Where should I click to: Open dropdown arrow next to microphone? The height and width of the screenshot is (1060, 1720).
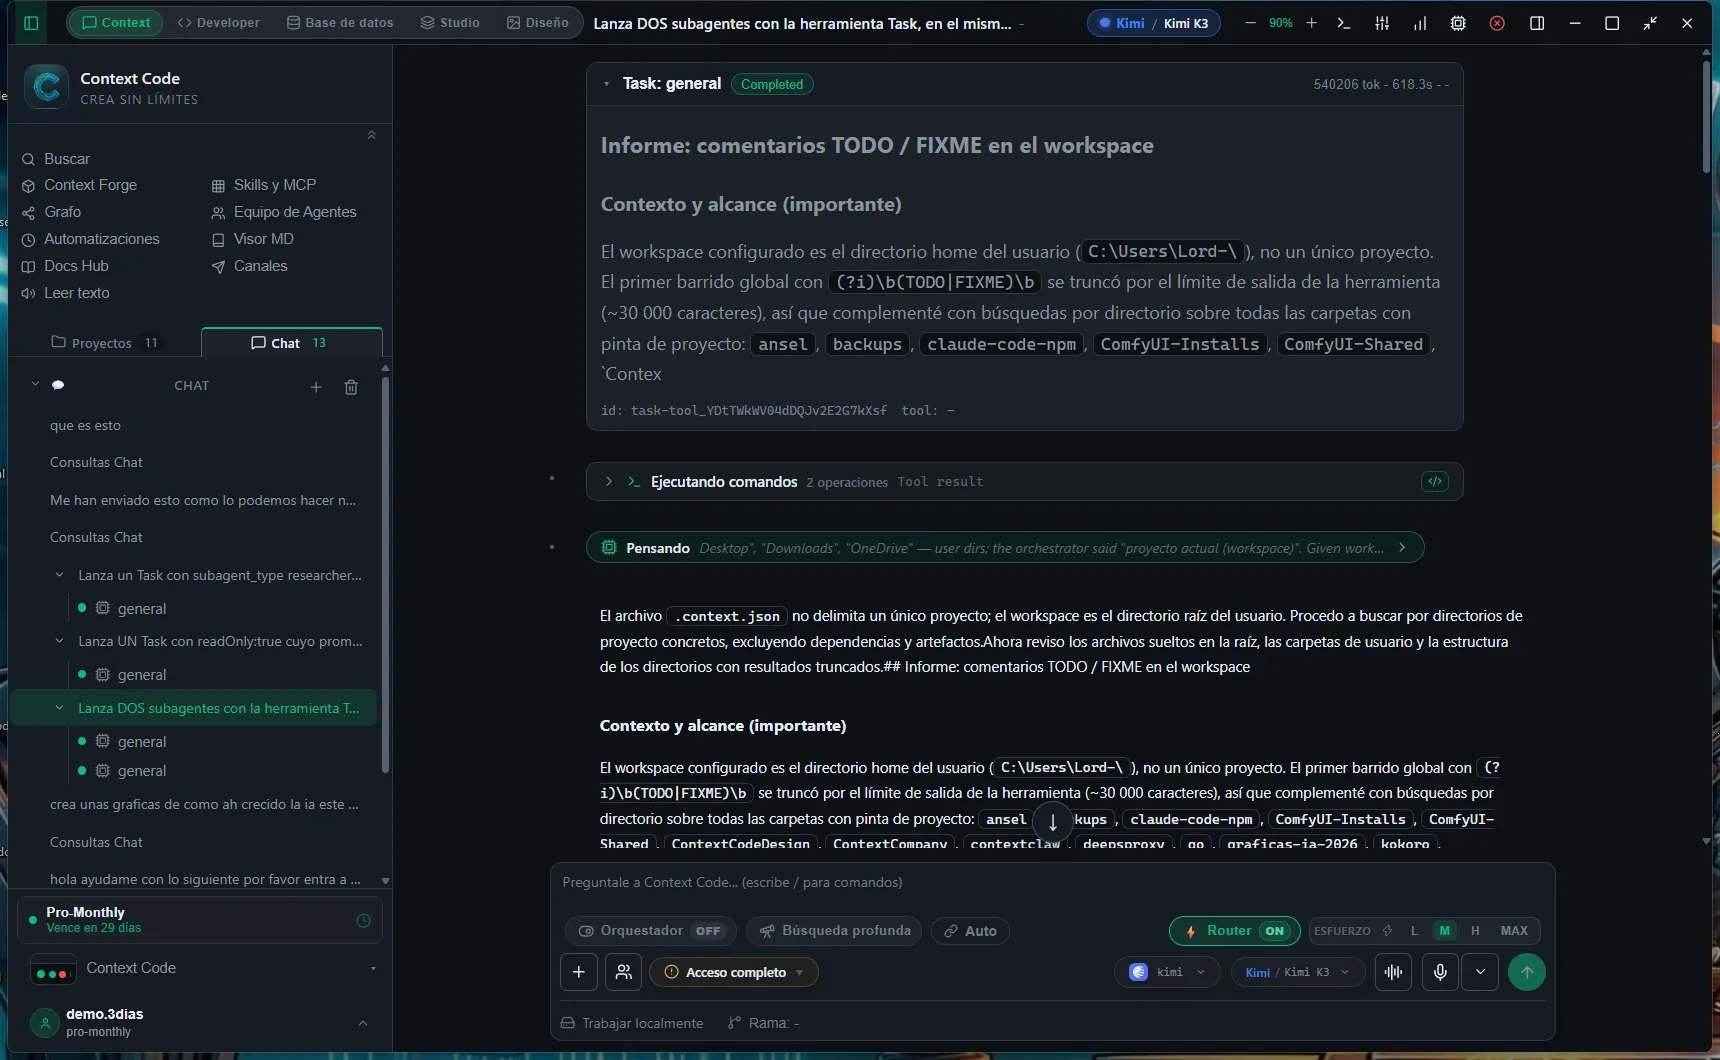coord(1480,972)
